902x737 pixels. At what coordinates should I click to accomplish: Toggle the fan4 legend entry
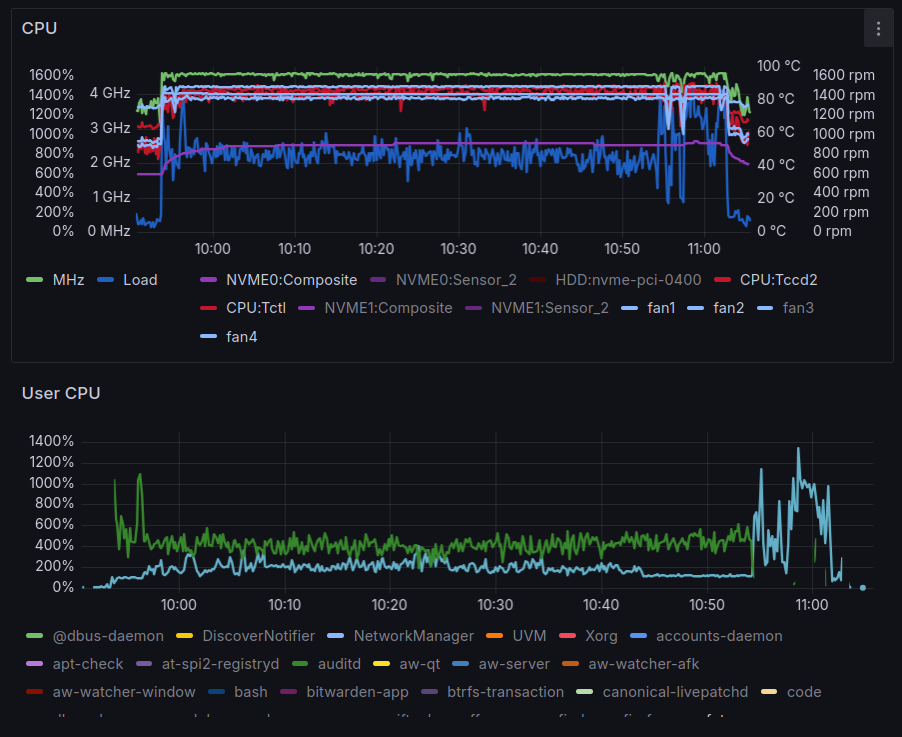[x=241, y=337]
